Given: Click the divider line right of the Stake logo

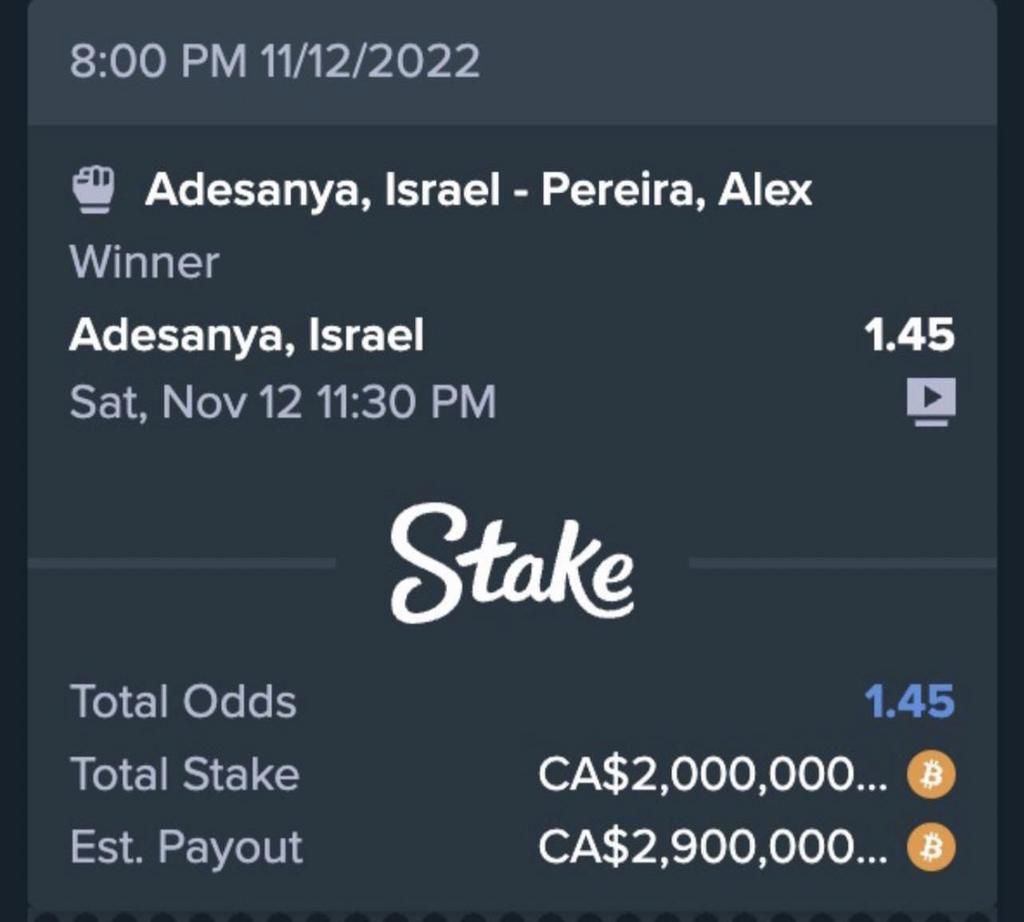Looking at the screenshot, I should 842,564.
